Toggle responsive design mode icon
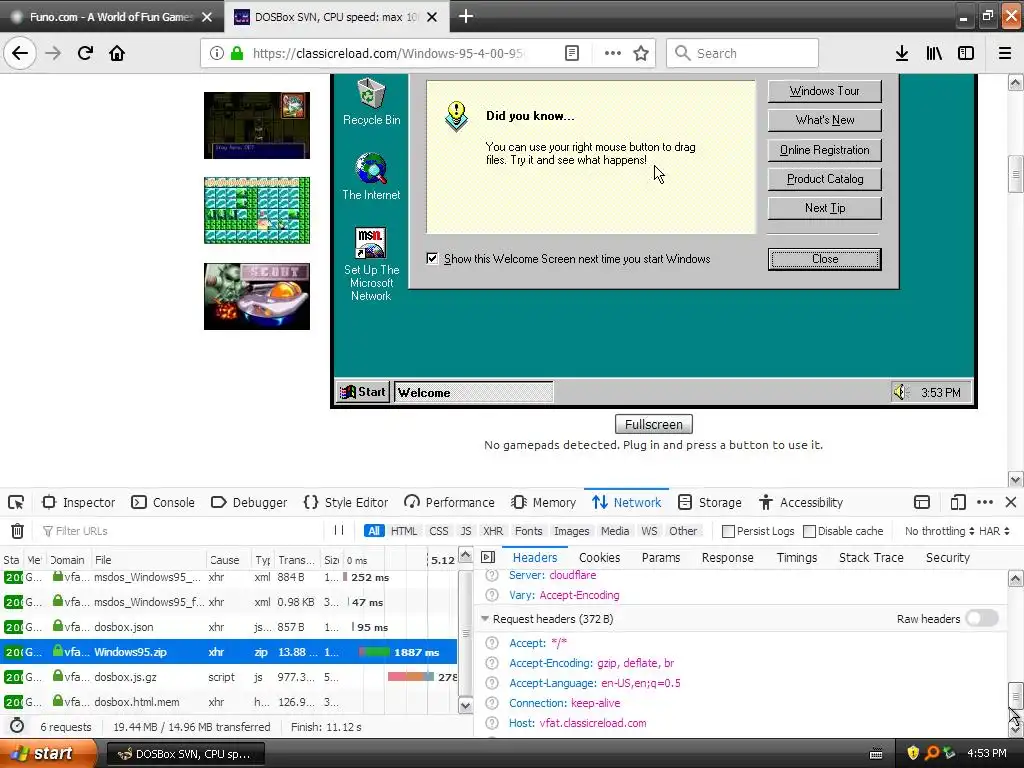Screen dimensions: 1024x768 point(958,502)
